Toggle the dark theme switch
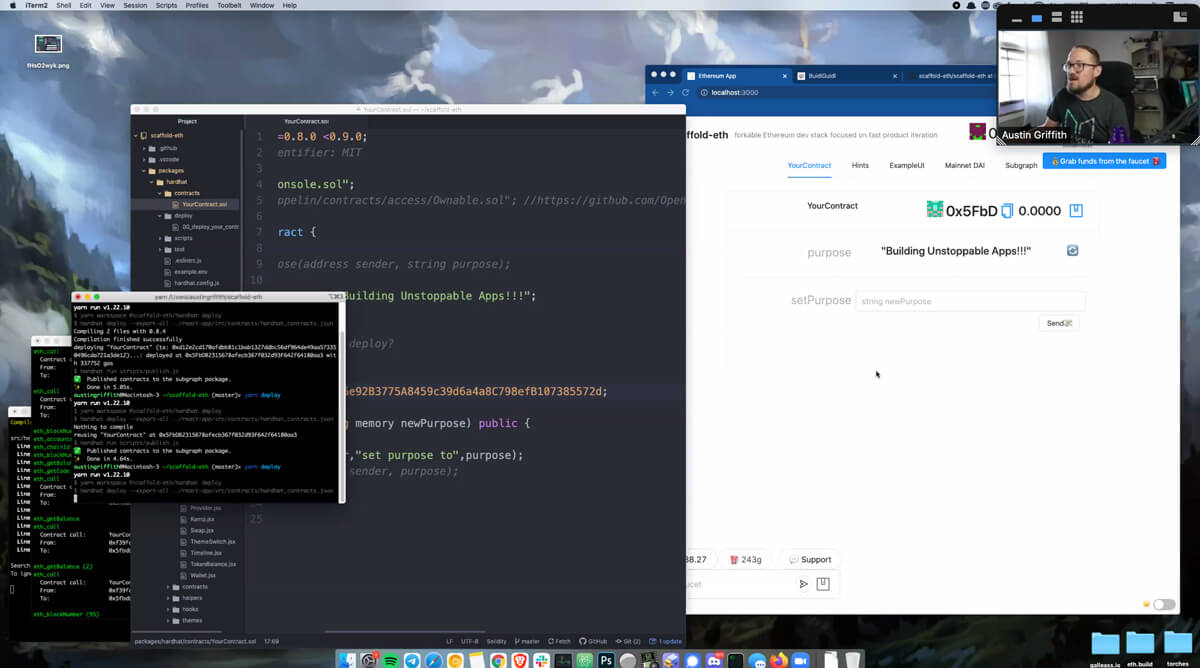The width and height of the screenshot is (1200, 668). point(1163,604)
